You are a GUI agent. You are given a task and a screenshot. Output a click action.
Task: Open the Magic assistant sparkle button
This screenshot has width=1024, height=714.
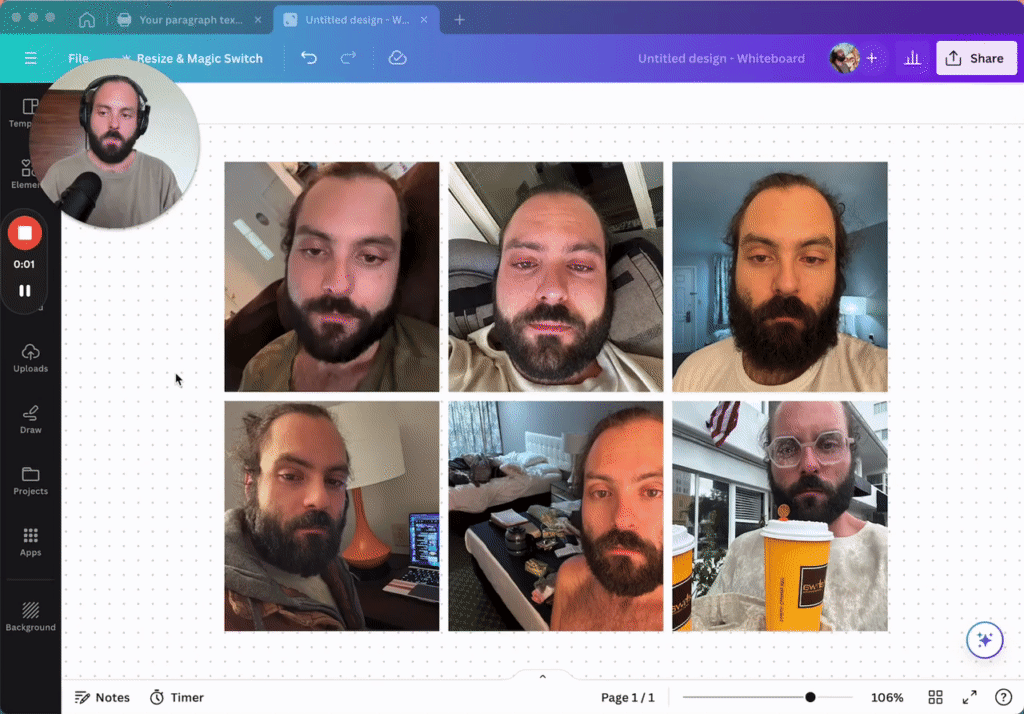(984, 640)
